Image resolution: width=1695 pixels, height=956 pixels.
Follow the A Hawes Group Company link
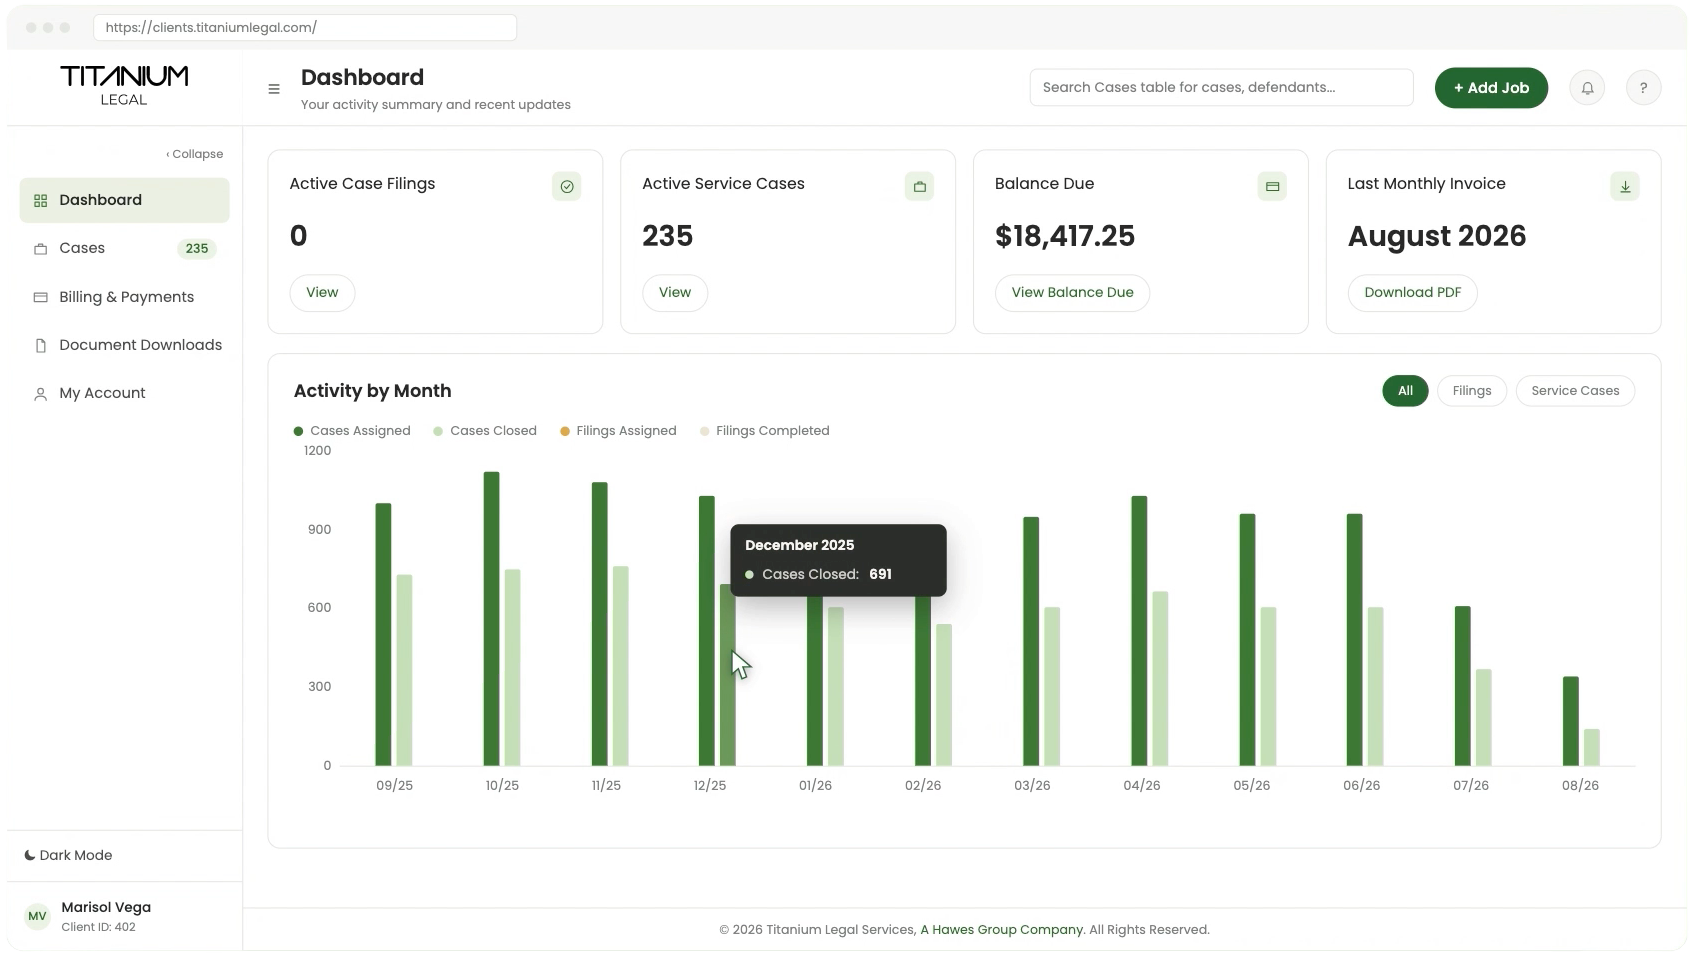[x=1001, y=930]
